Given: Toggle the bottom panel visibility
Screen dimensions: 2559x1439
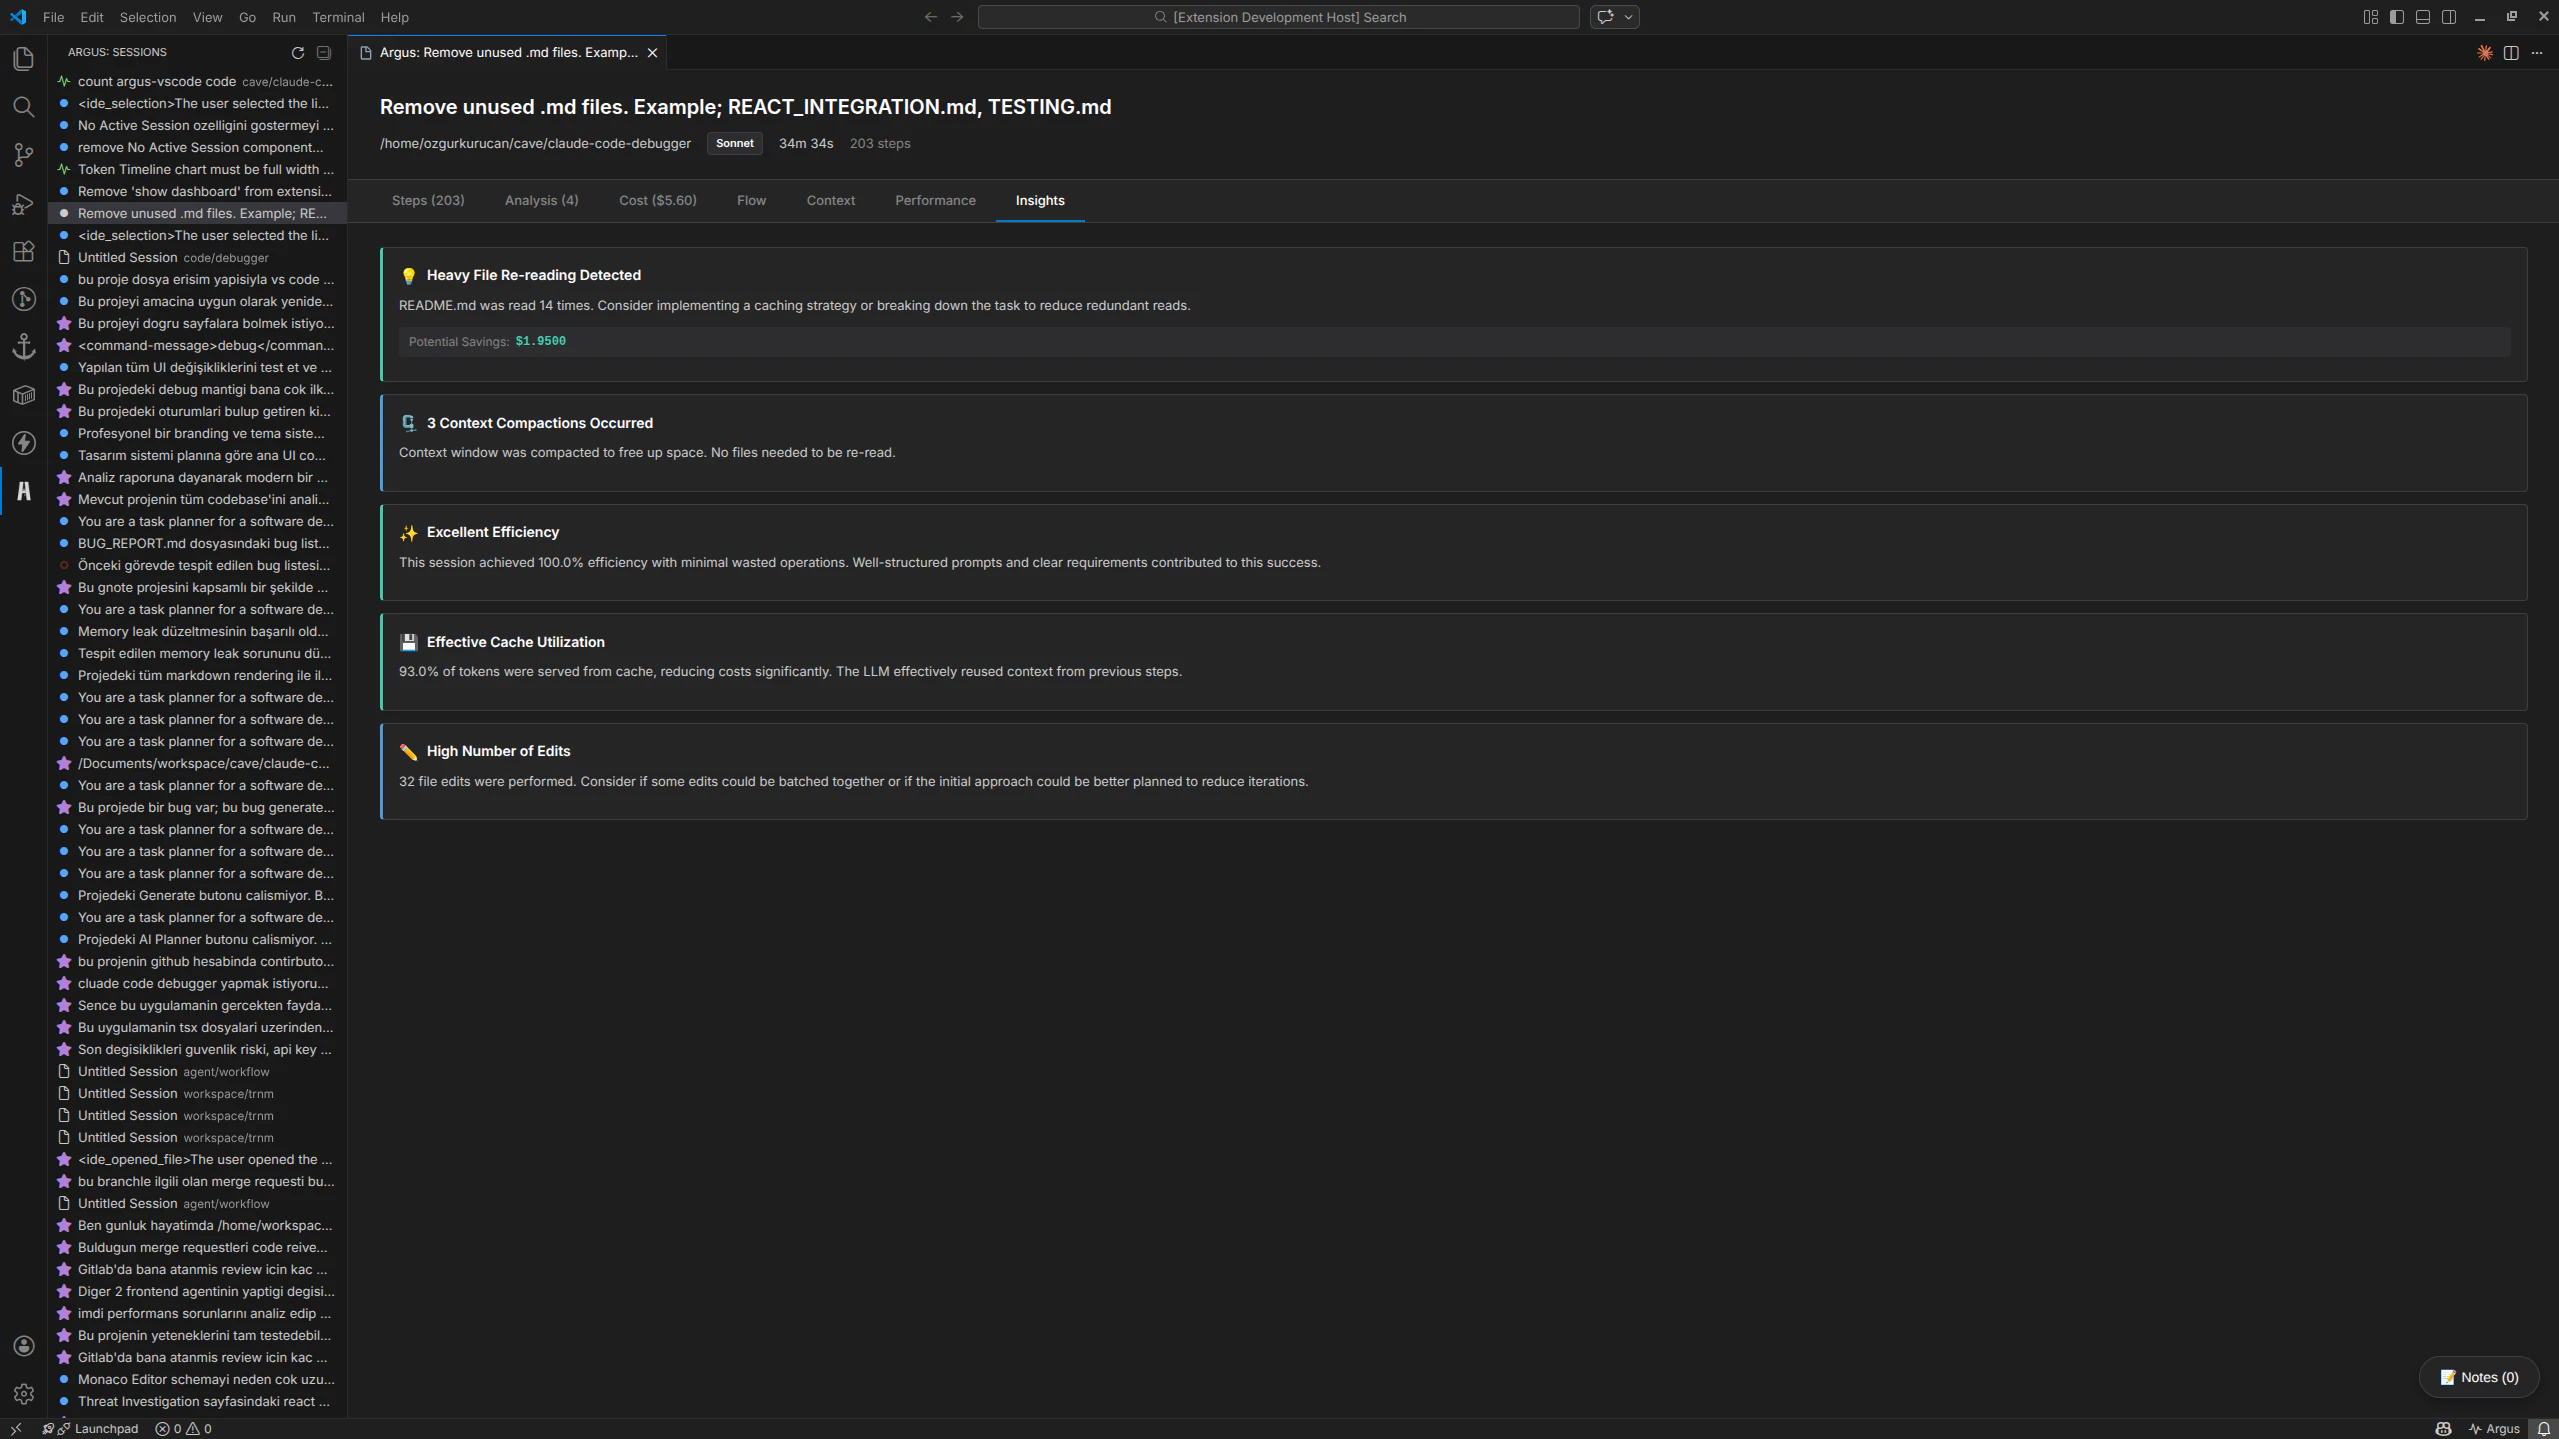Looking at the screenshot, I should (x=2422, y=17).
